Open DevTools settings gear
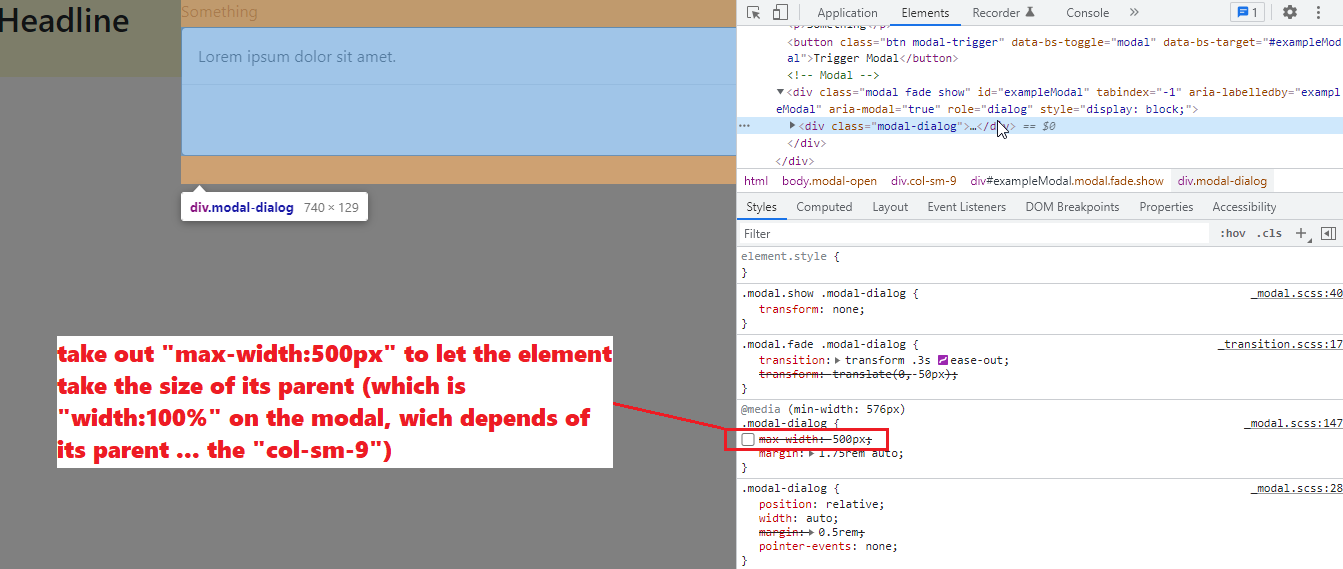This screenshot has height=569, width=1343. [x=1290, y=12]
